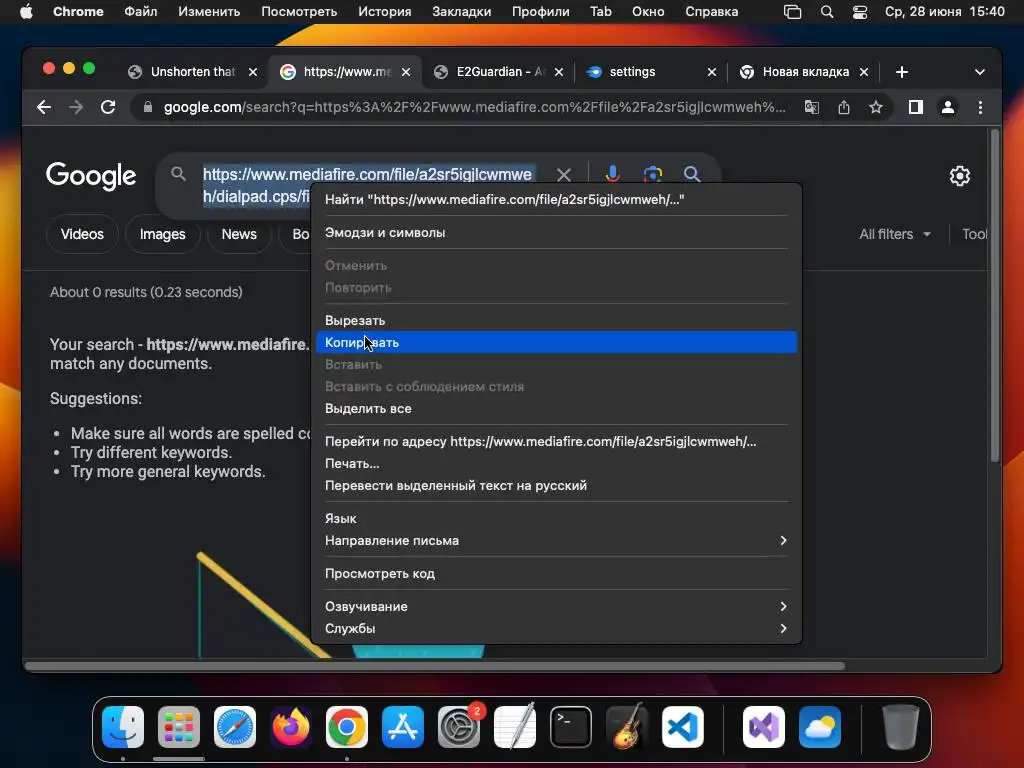Open Visual Studio purple icon in Dock

(763, 727)
